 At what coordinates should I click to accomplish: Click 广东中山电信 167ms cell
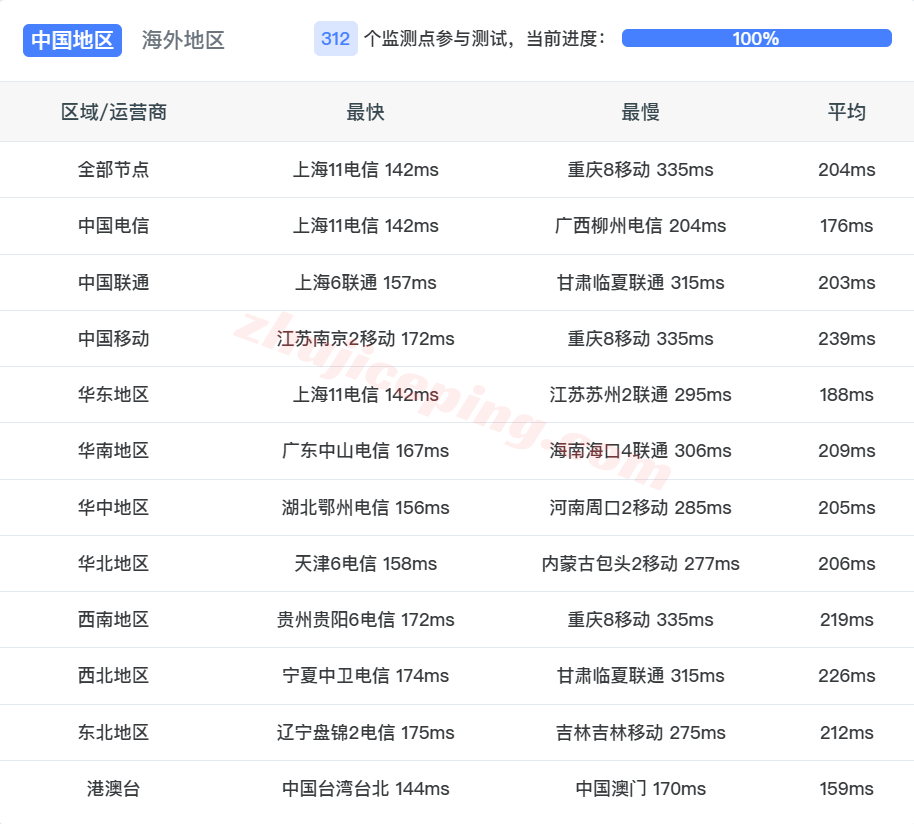365,450
